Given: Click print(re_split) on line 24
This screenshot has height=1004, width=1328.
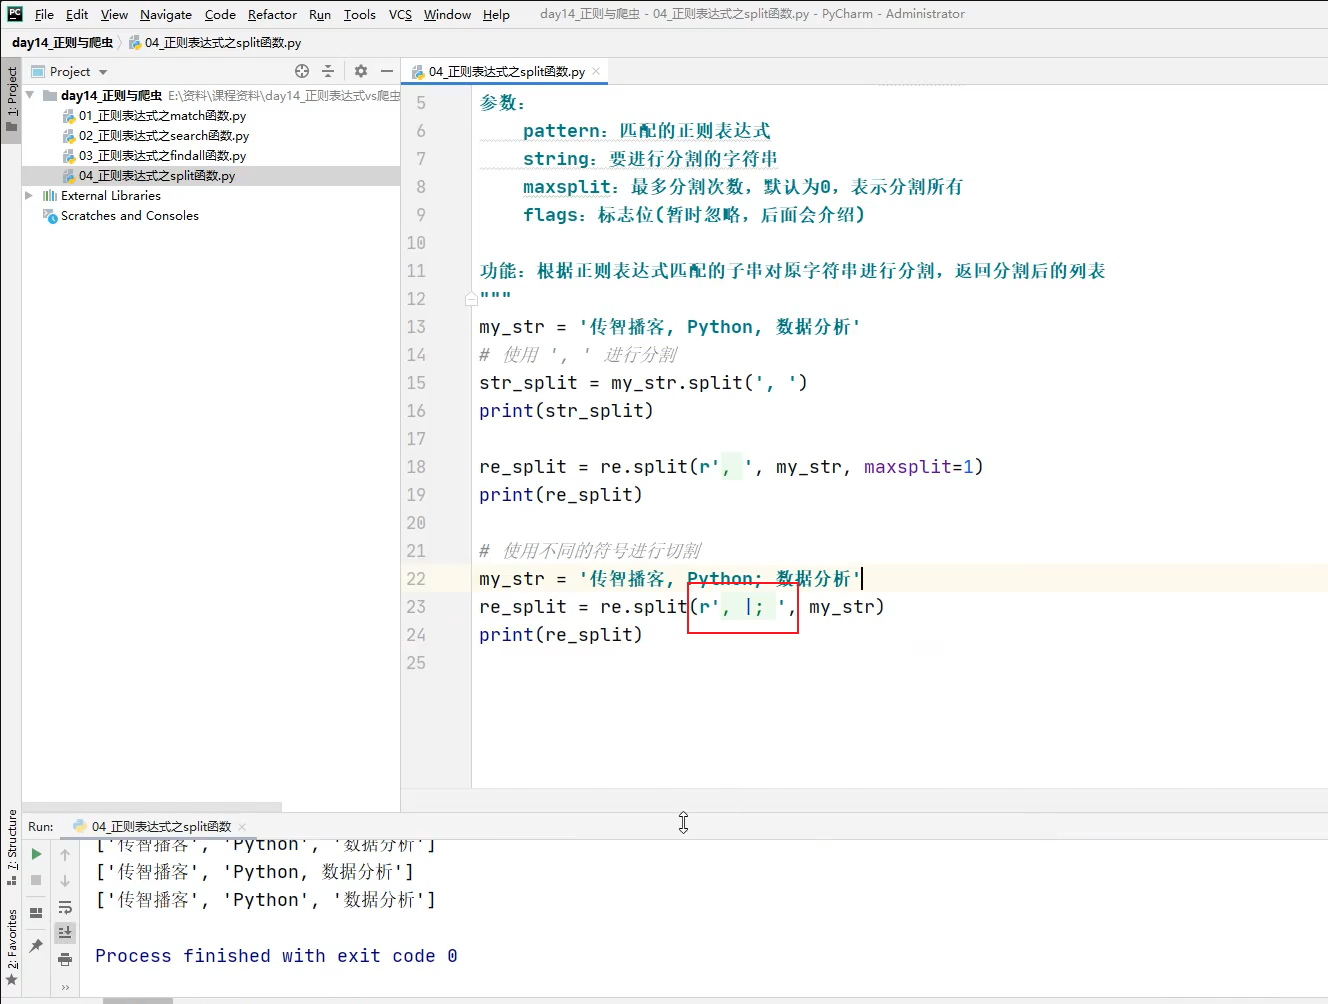Looking at the screenshot, I should pyautogui.click(x=561, y=634).
